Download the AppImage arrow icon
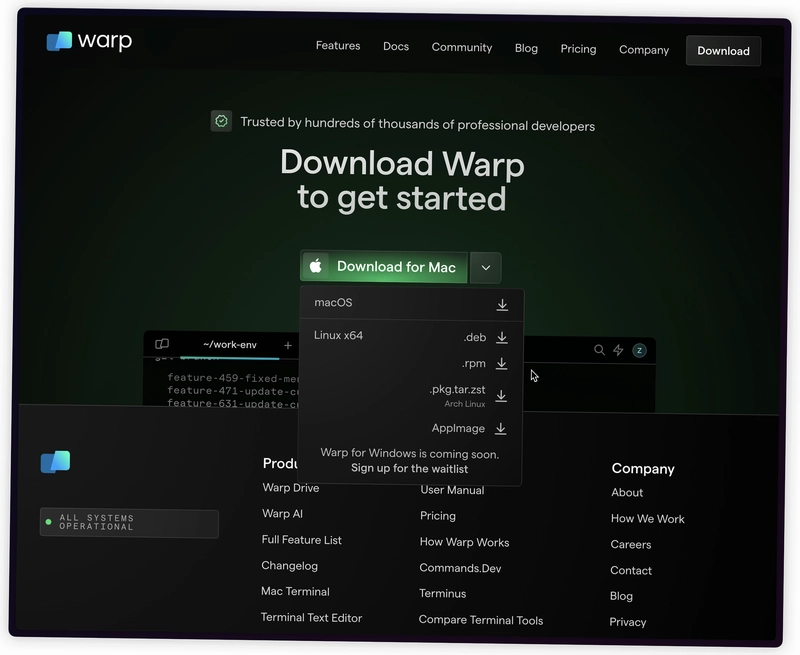The height and width of the screenshot is (655, 800). click(x=501, y=429)
